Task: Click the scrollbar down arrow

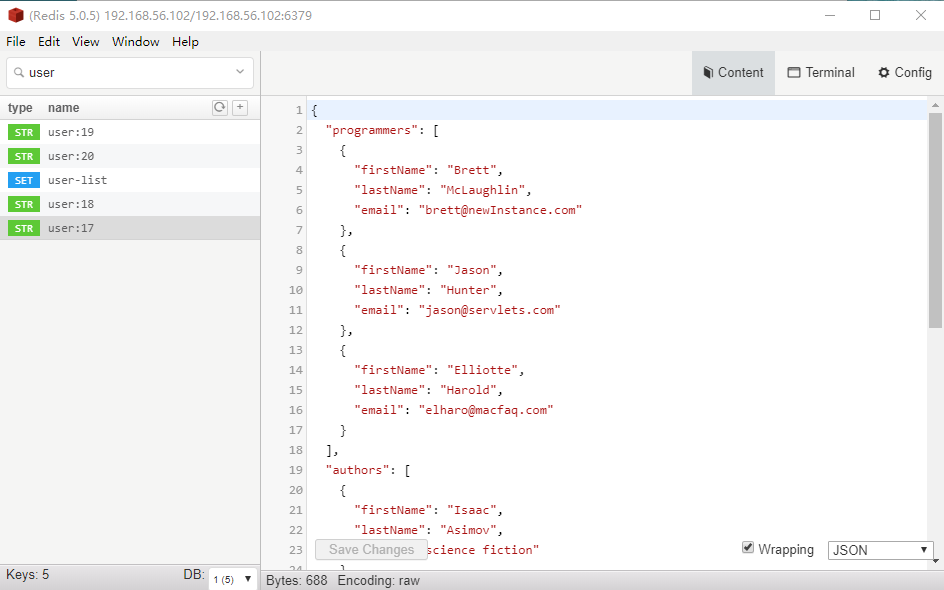Action: click(x=935, y=561)
